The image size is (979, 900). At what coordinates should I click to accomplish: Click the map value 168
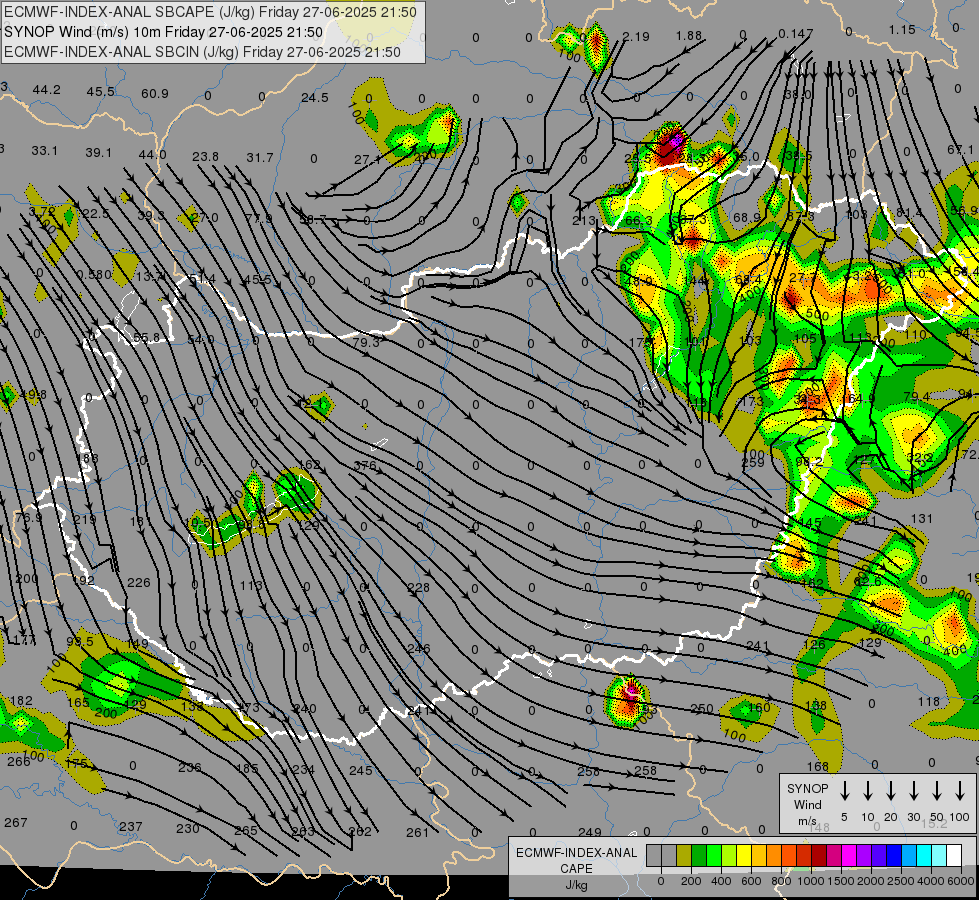817,766
